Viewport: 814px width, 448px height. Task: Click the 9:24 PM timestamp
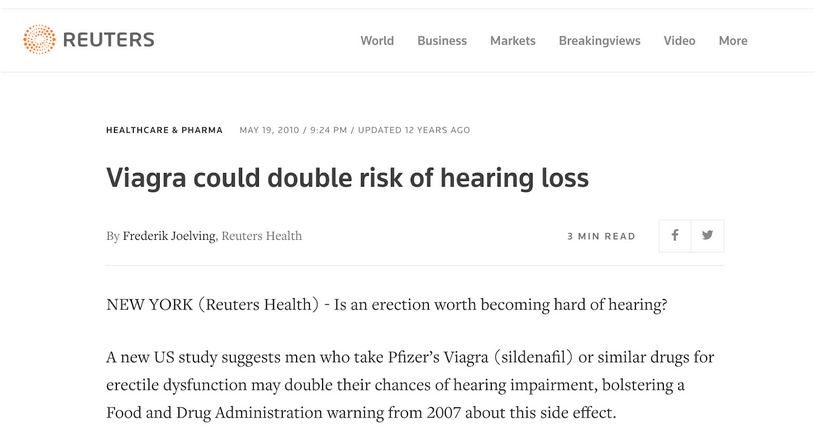click(327, 130)
